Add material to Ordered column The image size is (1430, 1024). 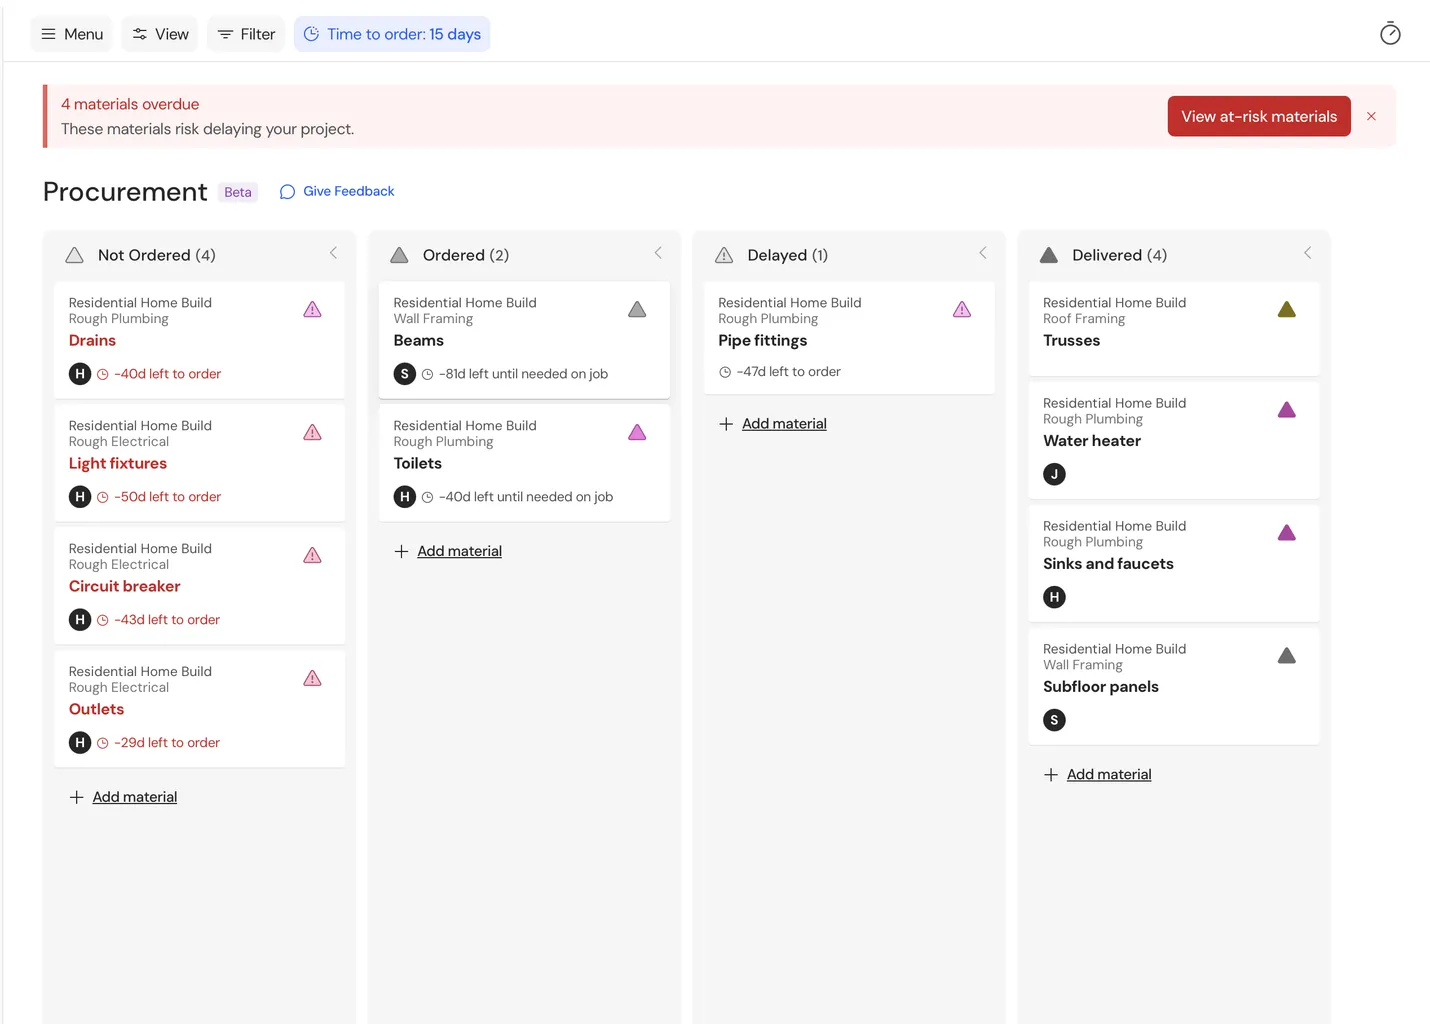tap(448, 551)
